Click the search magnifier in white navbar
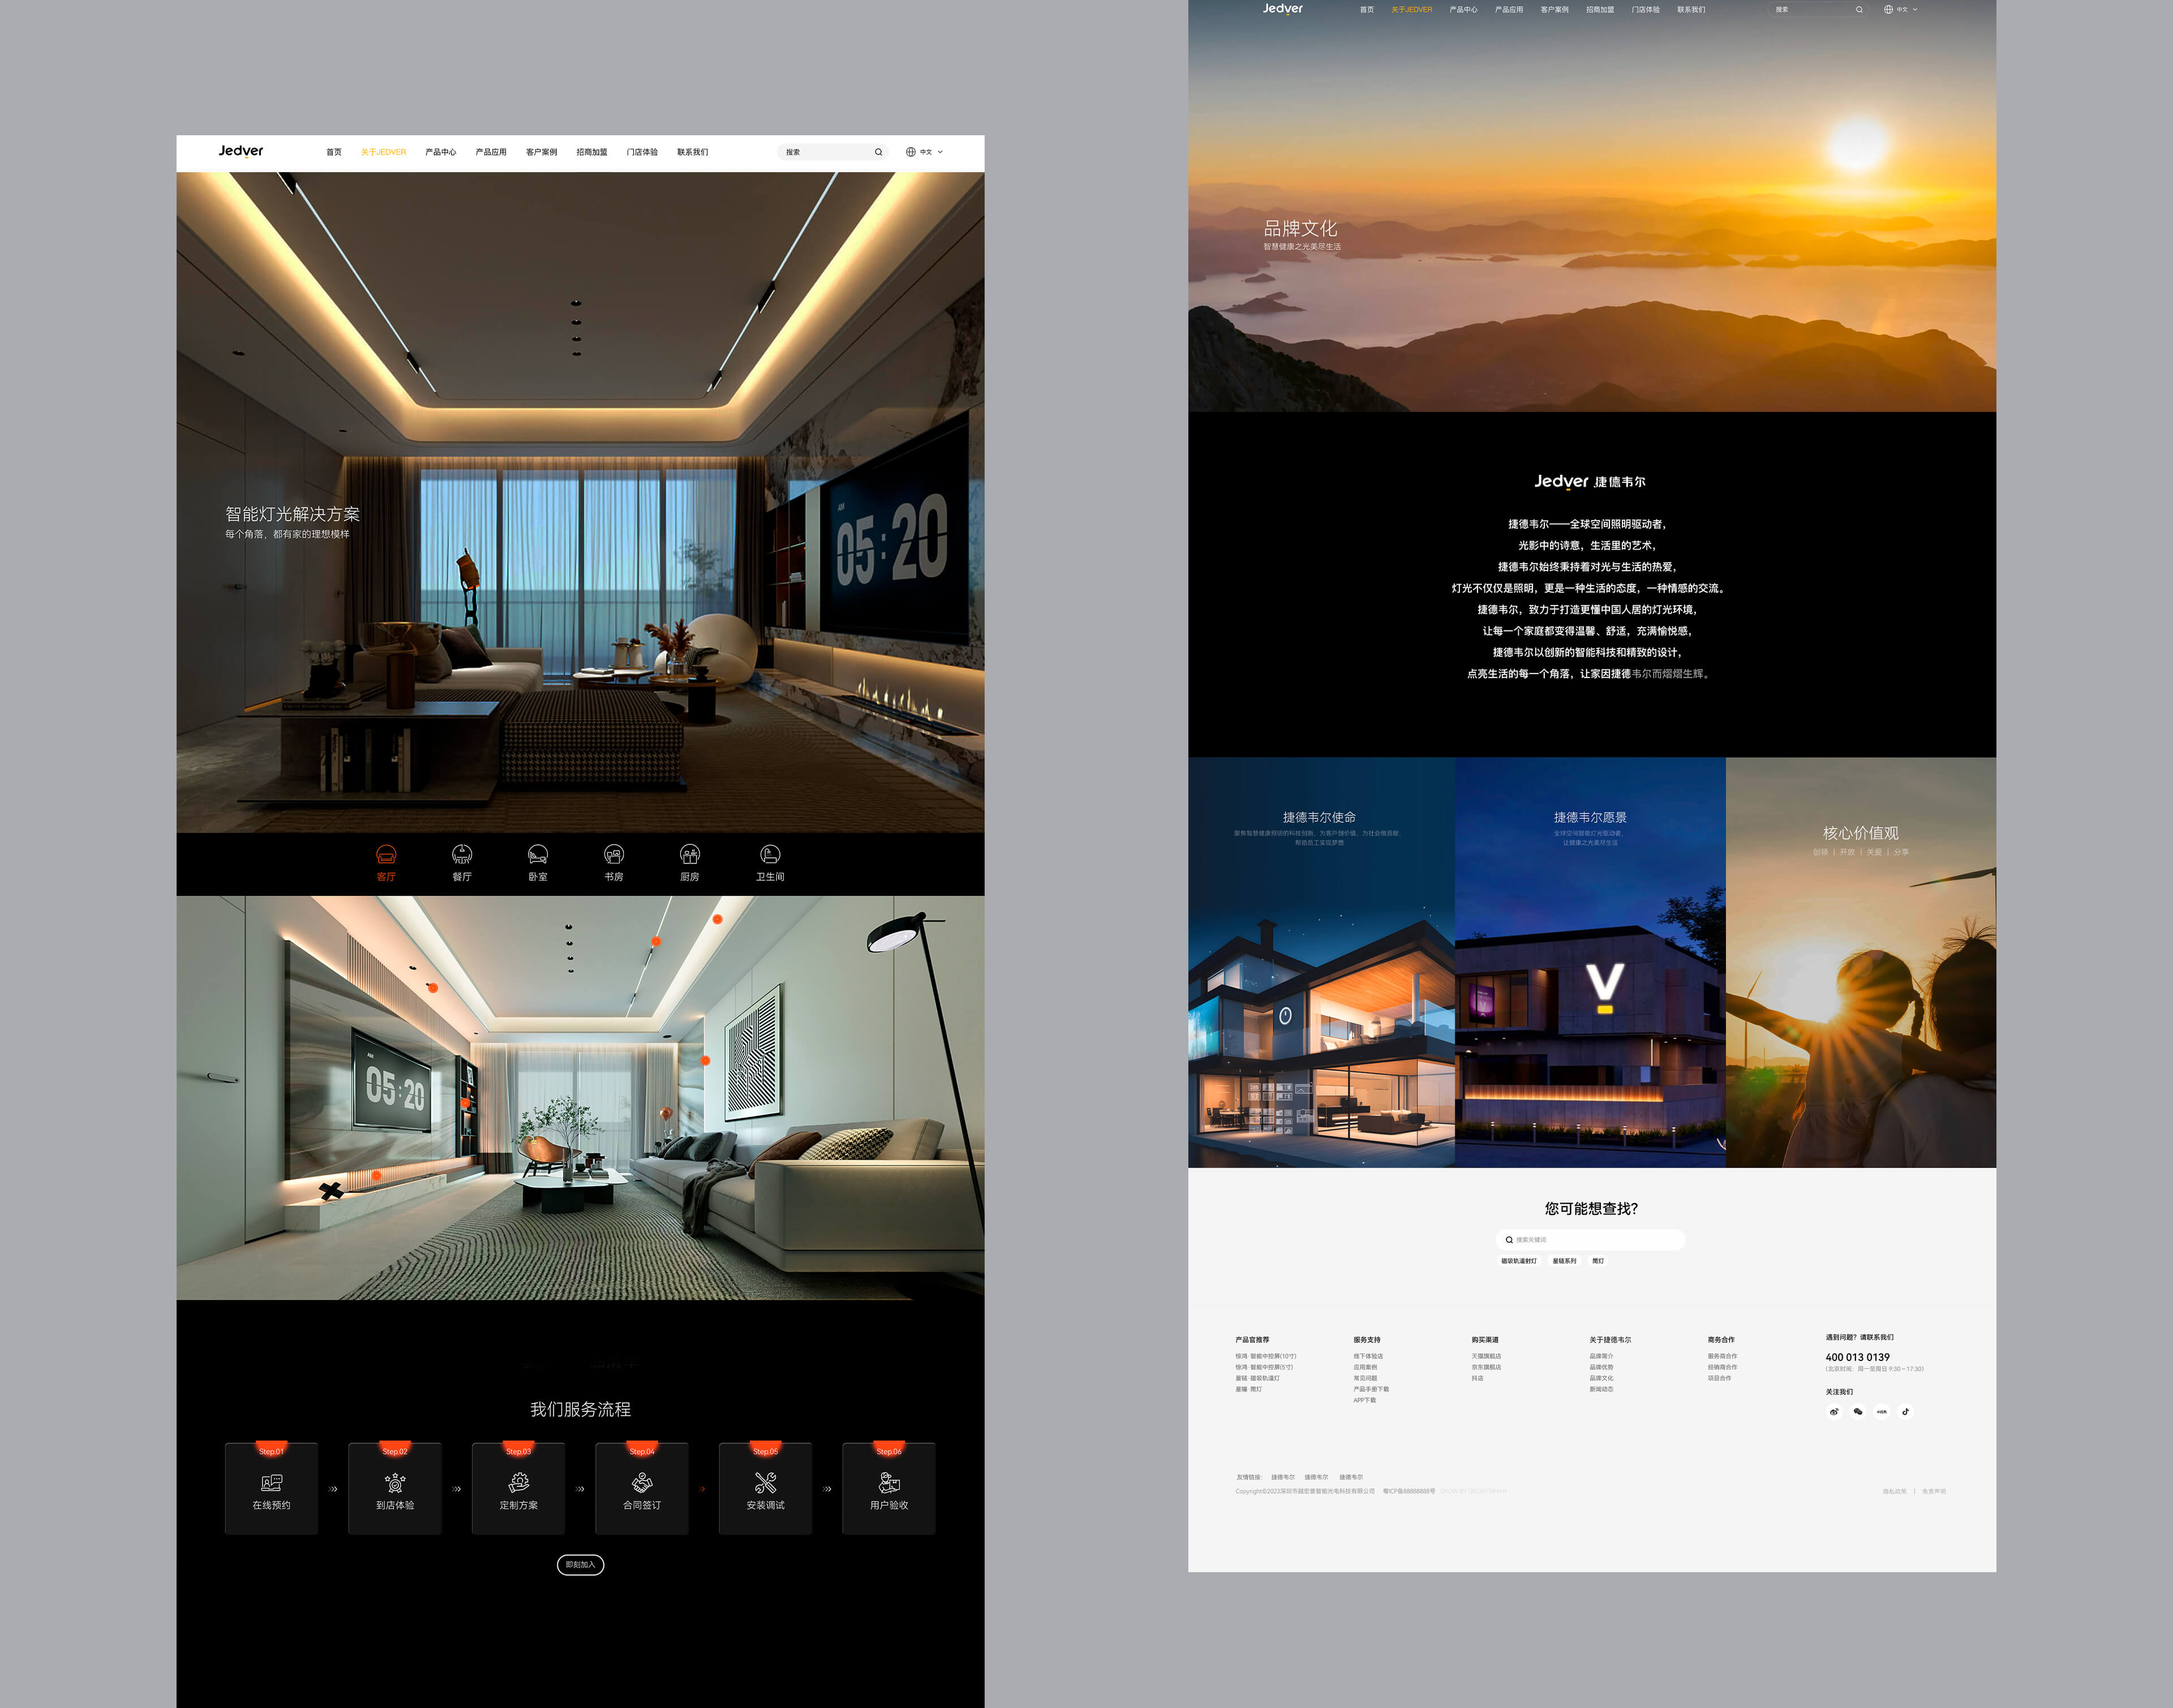This screenshot has height=1708, width=2173. [x=878, y=152]
